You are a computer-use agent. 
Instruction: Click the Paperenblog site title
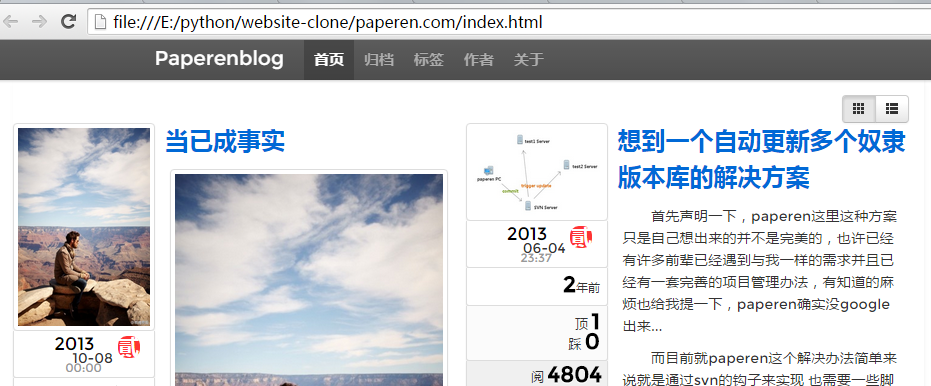coord(219,59)
